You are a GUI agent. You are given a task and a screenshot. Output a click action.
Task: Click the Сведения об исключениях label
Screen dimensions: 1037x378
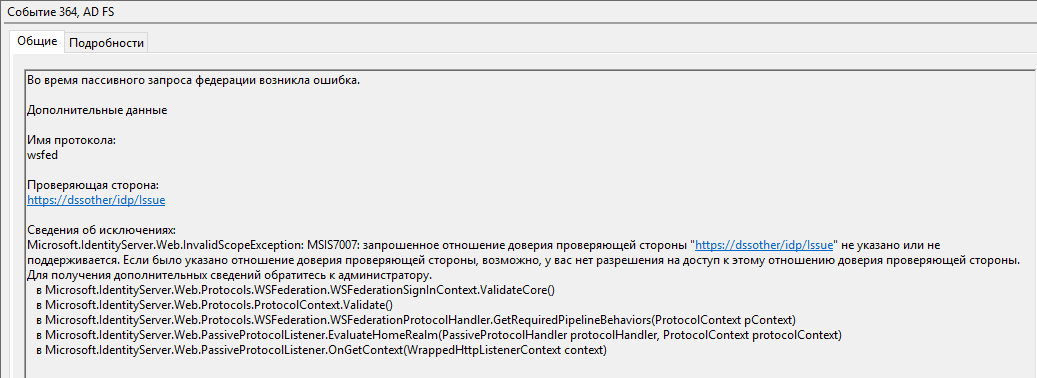point(102,230)
